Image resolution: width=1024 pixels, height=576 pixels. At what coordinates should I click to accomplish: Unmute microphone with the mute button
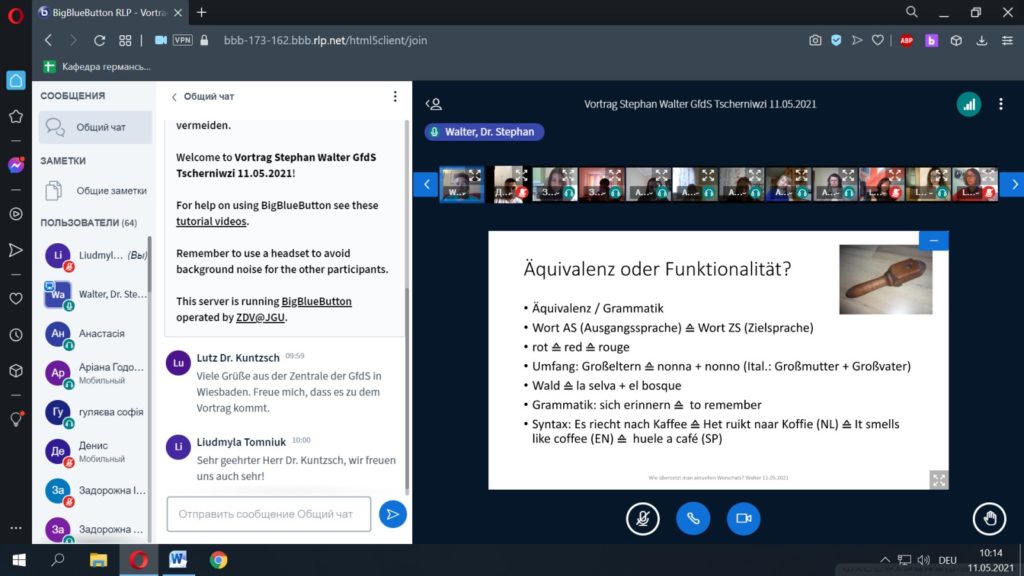tap(643, 519)
